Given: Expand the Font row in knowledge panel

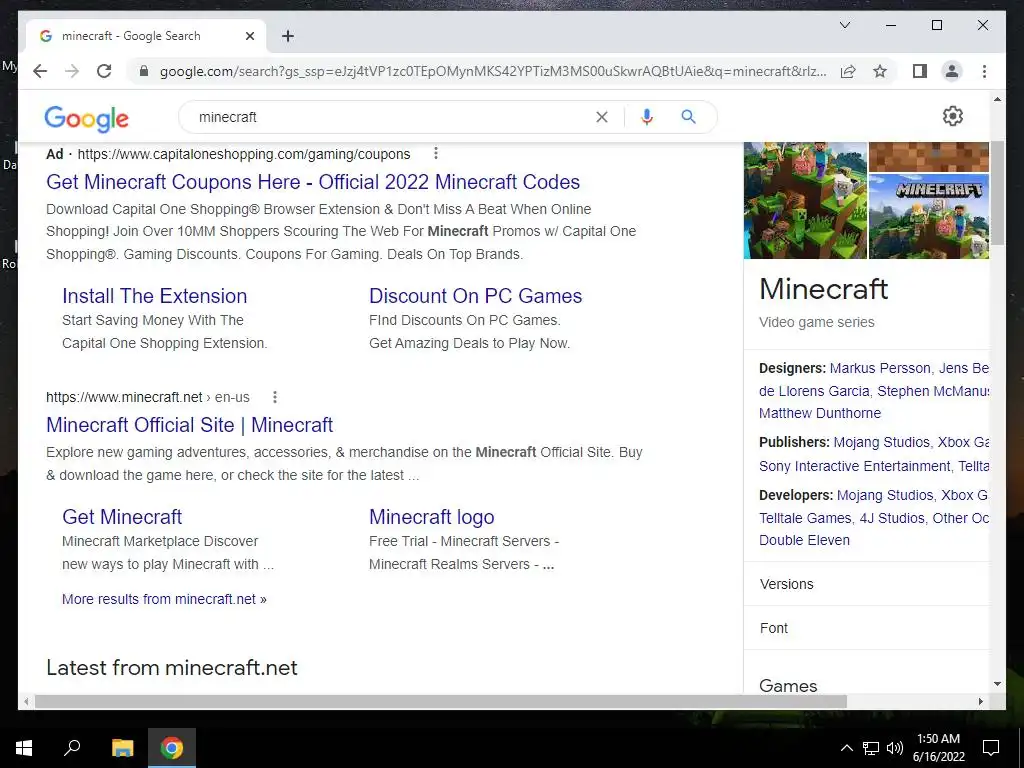Looking at the screenshot, I should 867,628.
